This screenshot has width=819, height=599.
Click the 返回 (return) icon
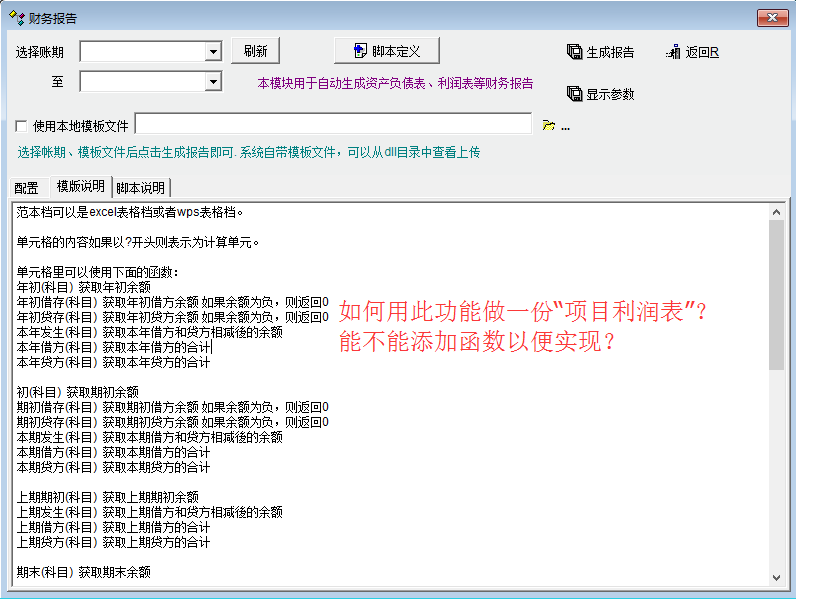pos(673,52)
